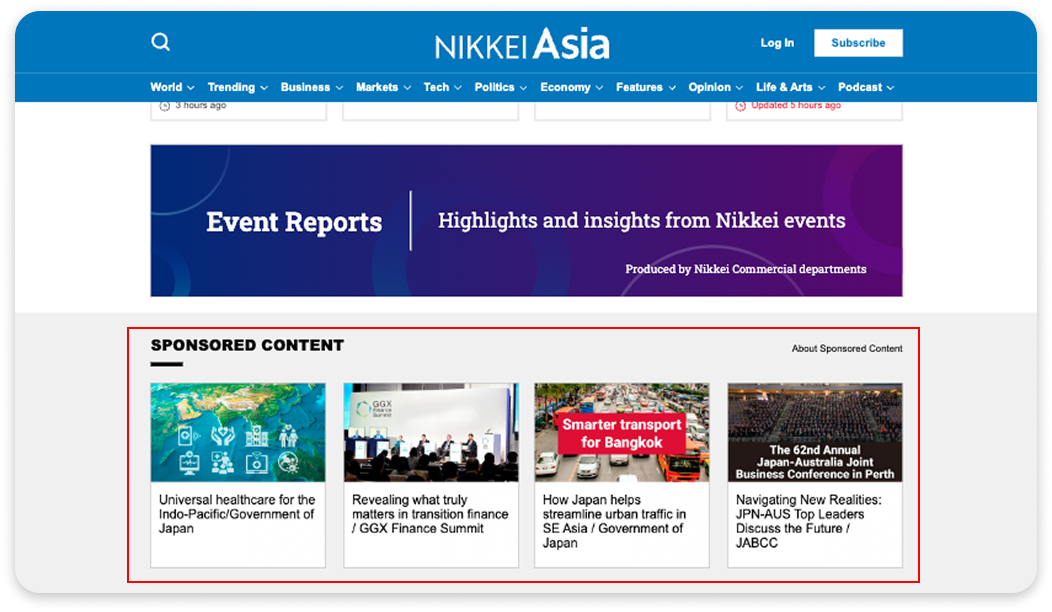The image size is (1052, 612).
Task: Click the Subscribe button
Action: (x=858, y=43)
